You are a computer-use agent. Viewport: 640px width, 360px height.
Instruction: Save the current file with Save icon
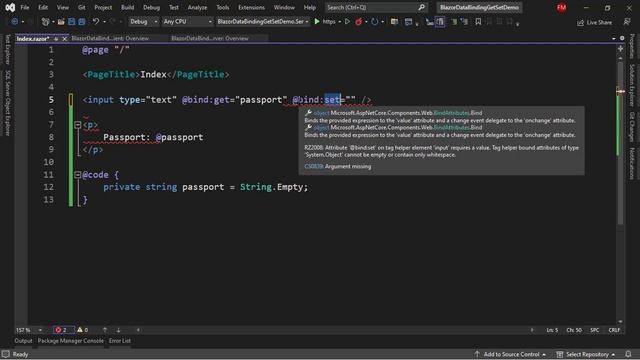(x=71, y=22)
